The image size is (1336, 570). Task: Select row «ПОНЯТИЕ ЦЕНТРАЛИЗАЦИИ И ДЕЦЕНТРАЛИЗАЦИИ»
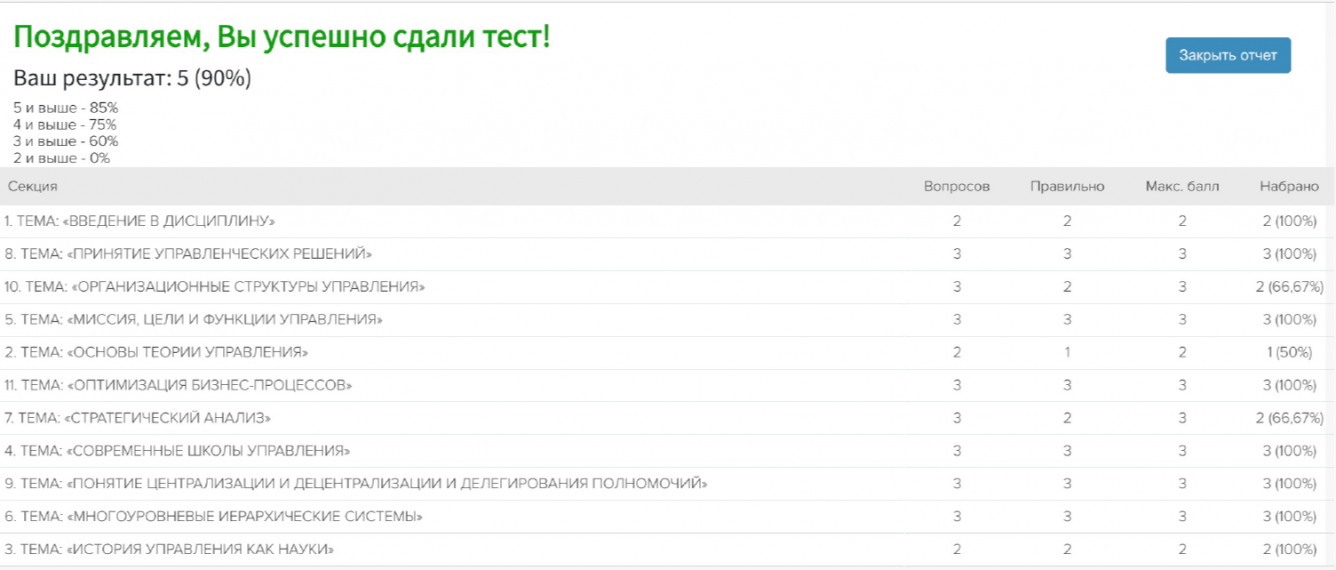coord(668,484)
